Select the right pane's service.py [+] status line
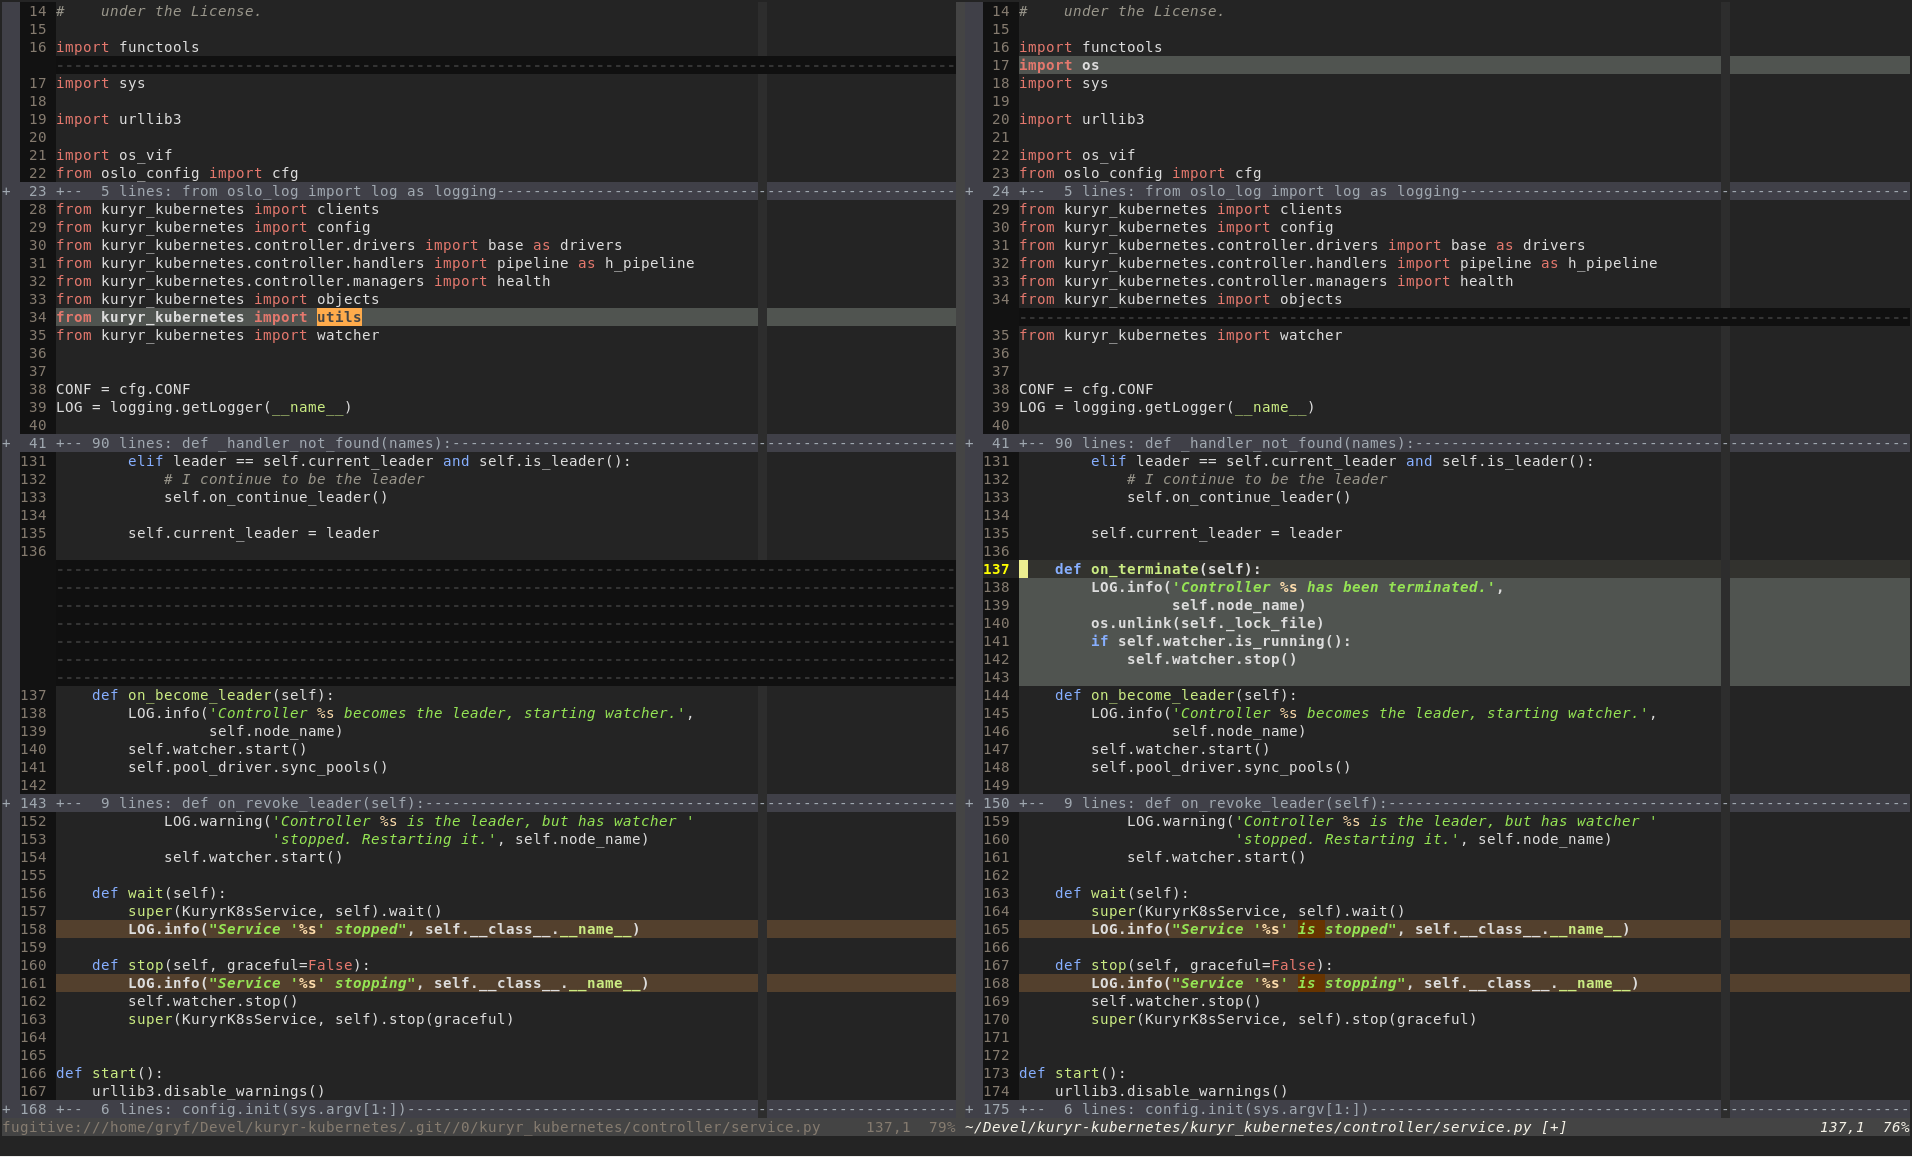Image resolution: width=1912 pixels, height=1157 pixels. point(1265,1127)
